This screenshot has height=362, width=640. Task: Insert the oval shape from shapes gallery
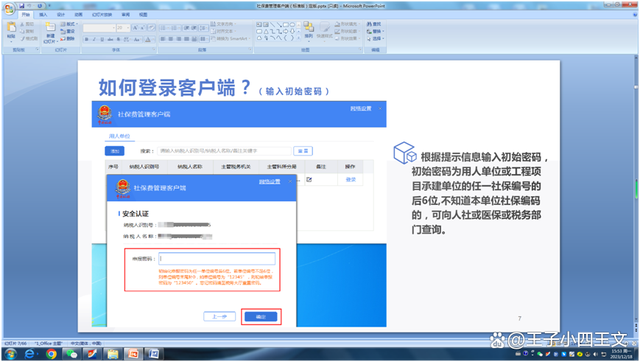tap(292, 24)
